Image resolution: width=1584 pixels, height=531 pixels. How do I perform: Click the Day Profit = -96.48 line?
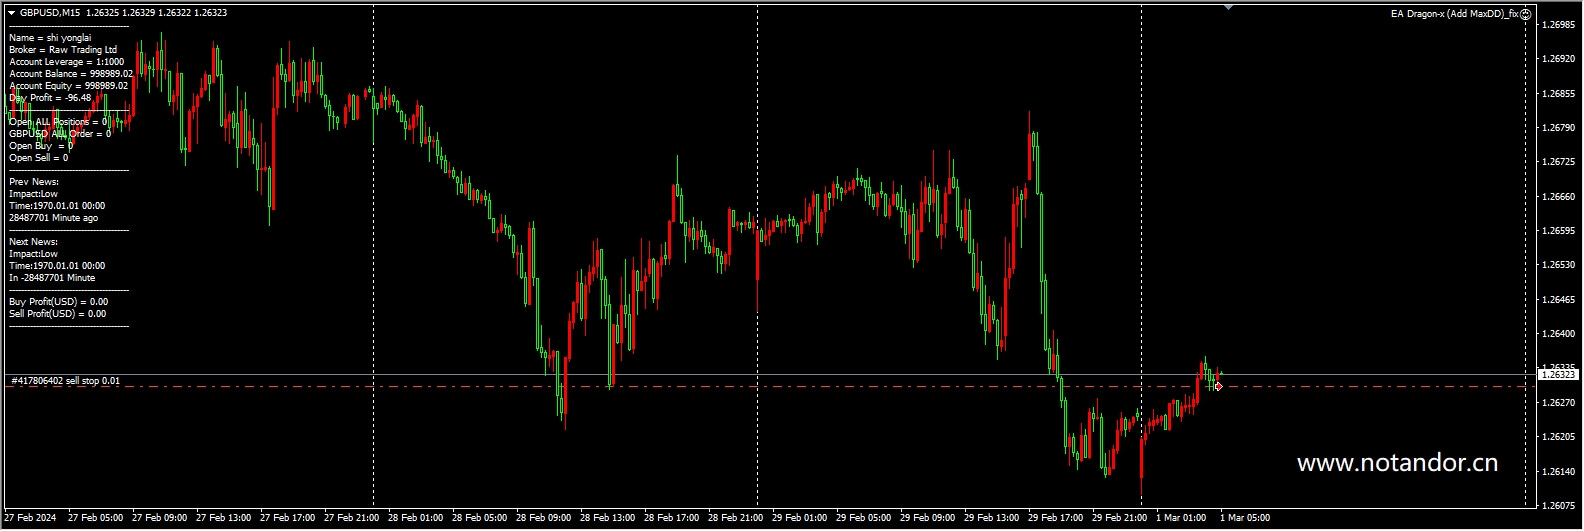[50, 98]
